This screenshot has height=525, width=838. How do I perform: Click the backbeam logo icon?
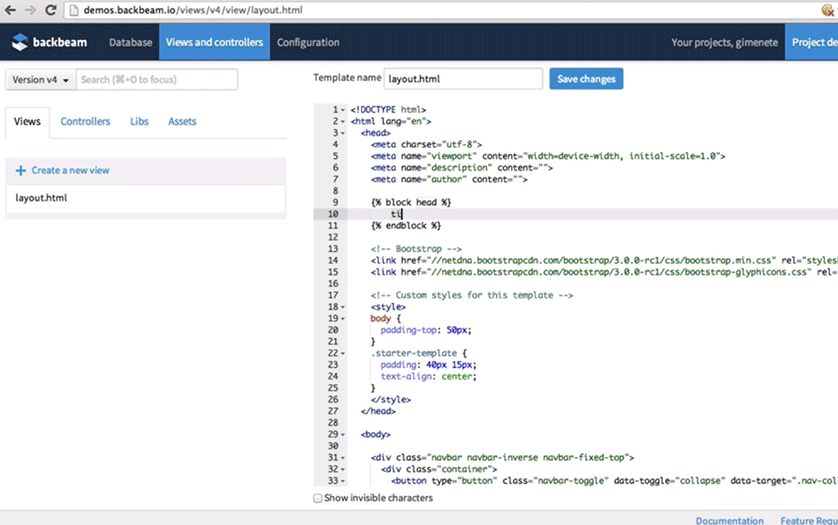point(20,42)
